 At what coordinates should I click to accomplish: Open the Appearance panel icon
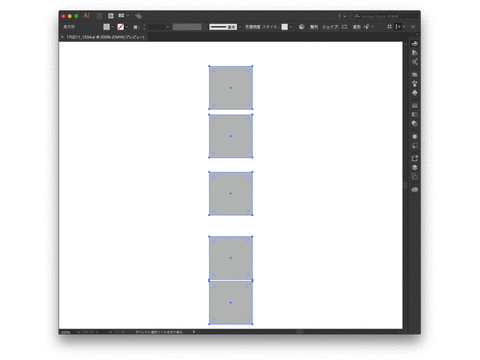pyautogui.click(x=415, y=136)
